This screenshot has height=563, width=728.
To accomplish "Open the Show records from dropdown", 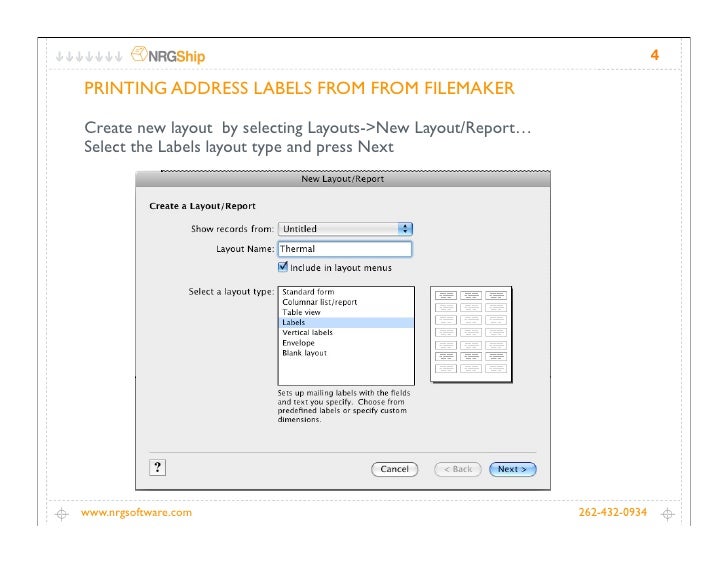I will point(345,229).
